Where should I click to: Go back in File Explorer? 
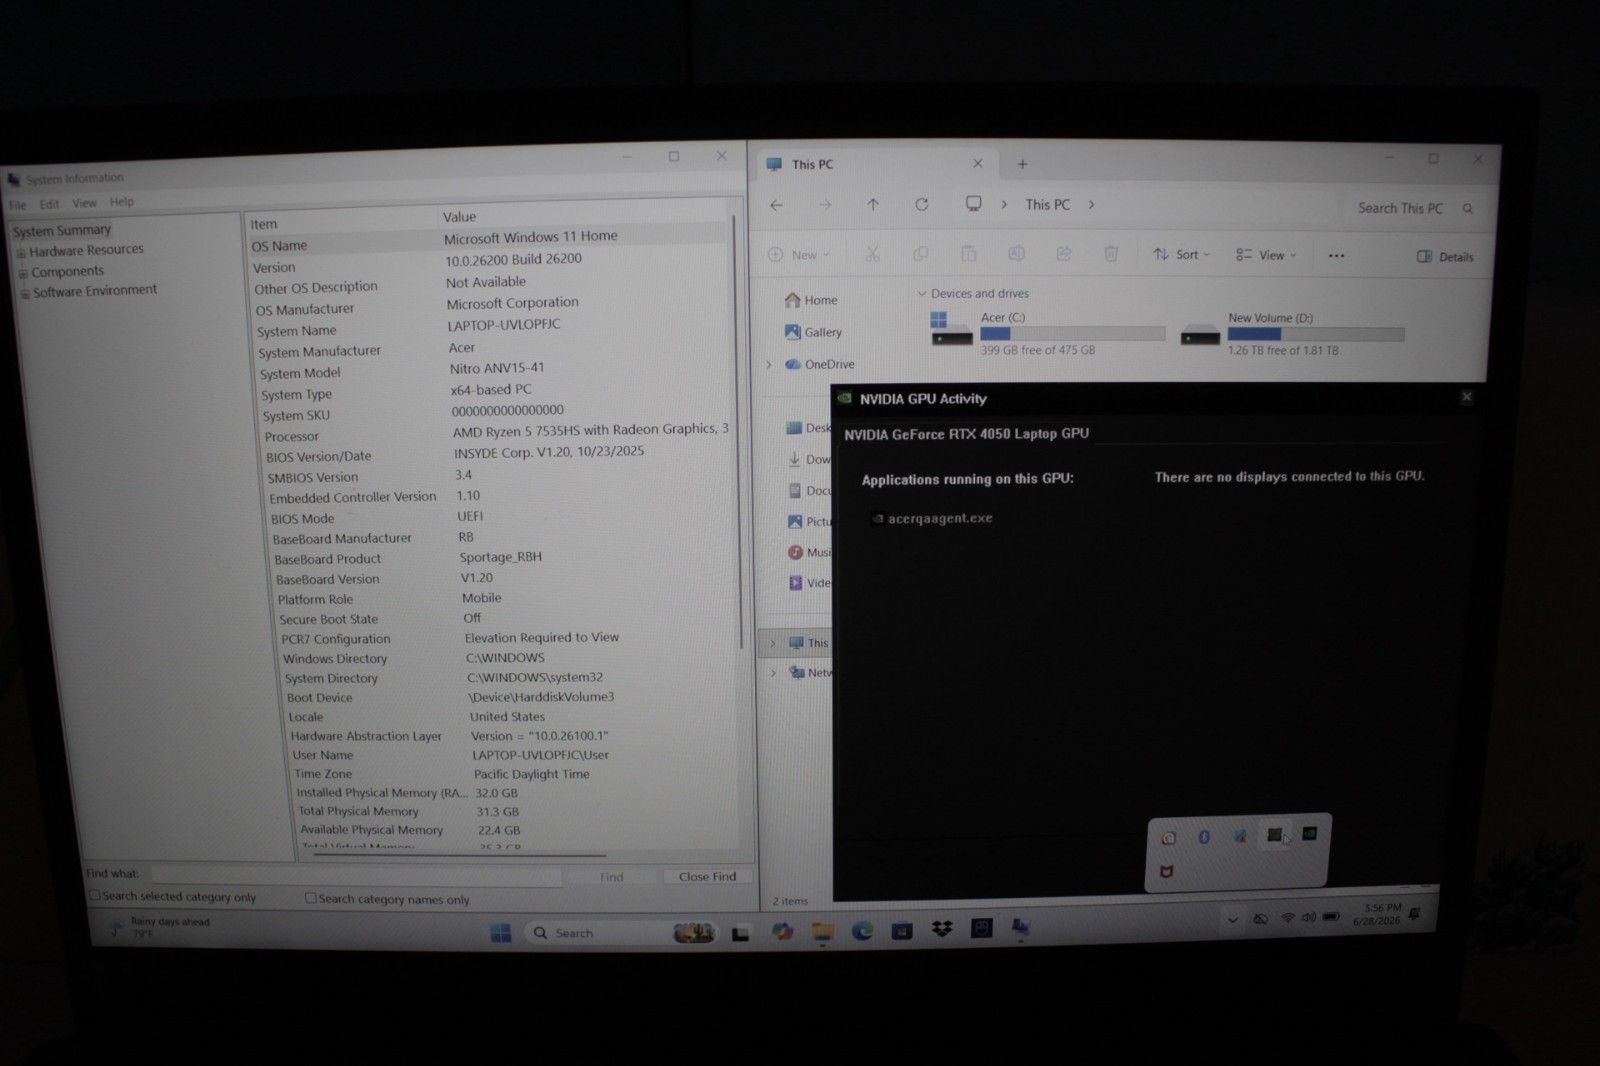coord(777,205)
